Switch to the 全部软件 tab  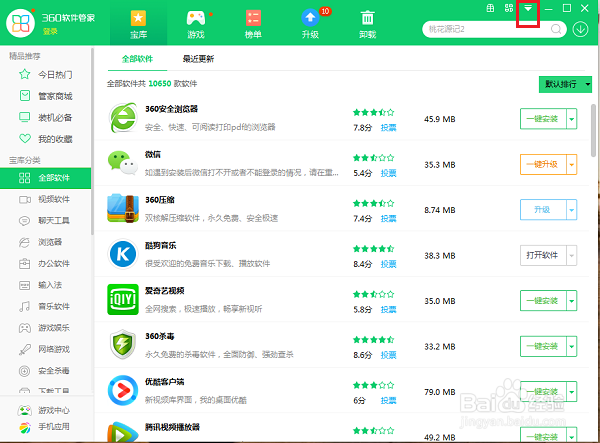(x=137, y=59)
